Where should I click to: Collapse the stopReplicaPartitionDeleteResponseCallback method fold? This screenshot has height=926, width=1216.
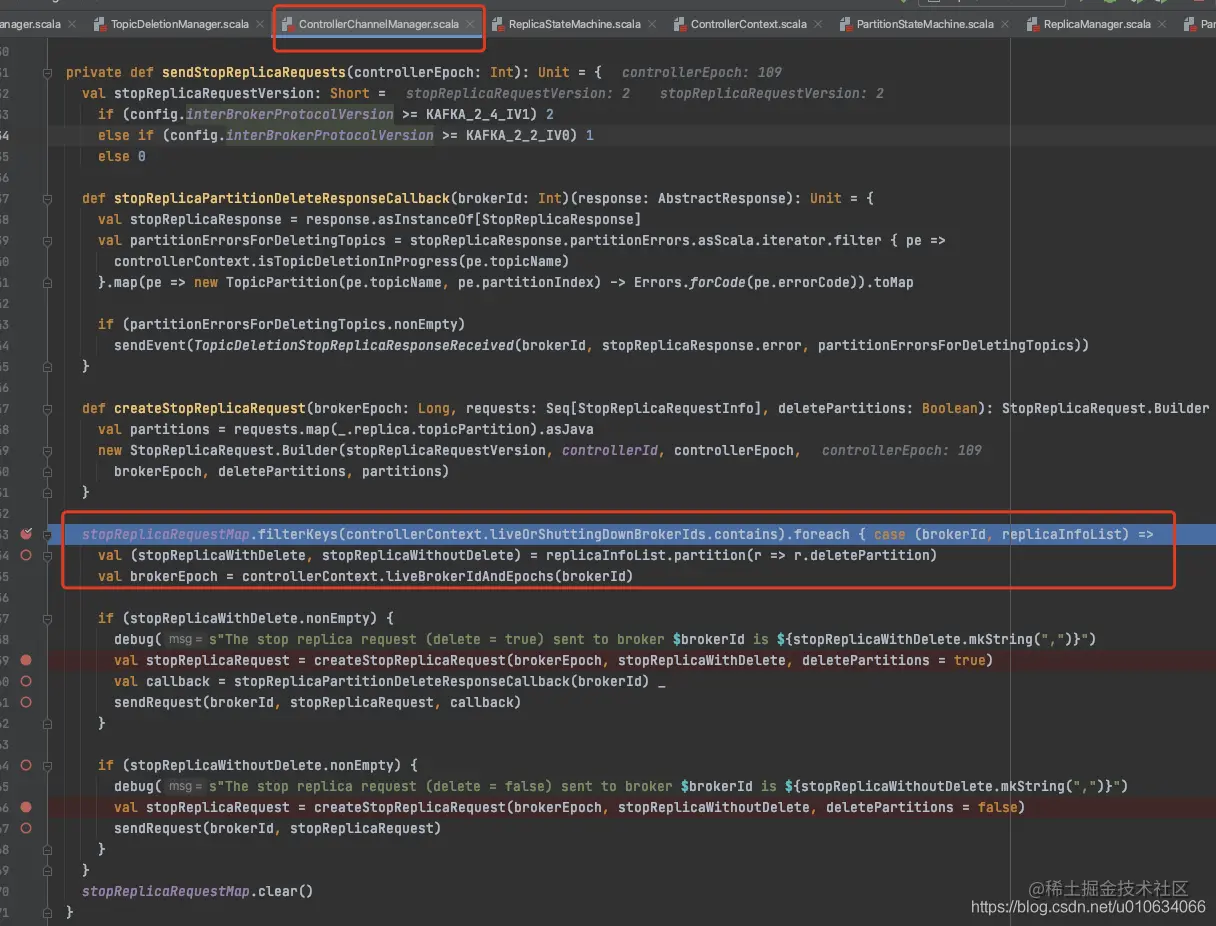pyautogui.click(x=47, y=198)
